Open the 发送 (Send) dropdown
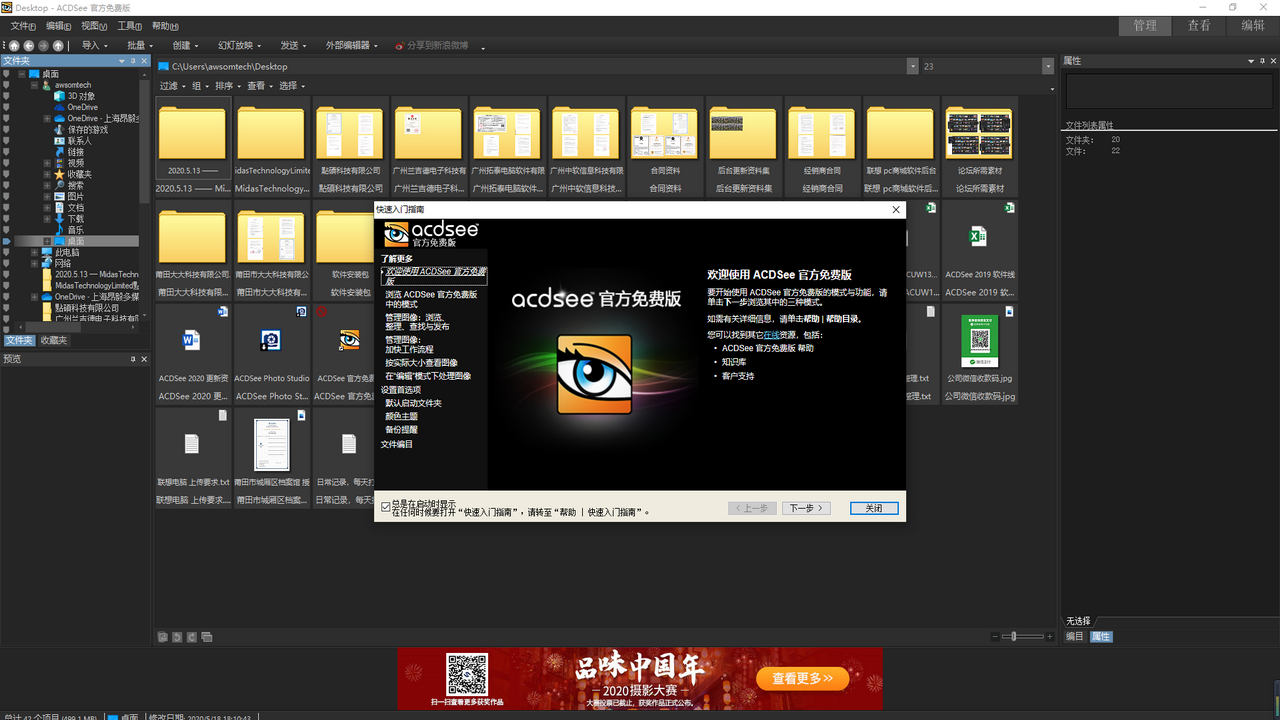 [x=294, y=46]
